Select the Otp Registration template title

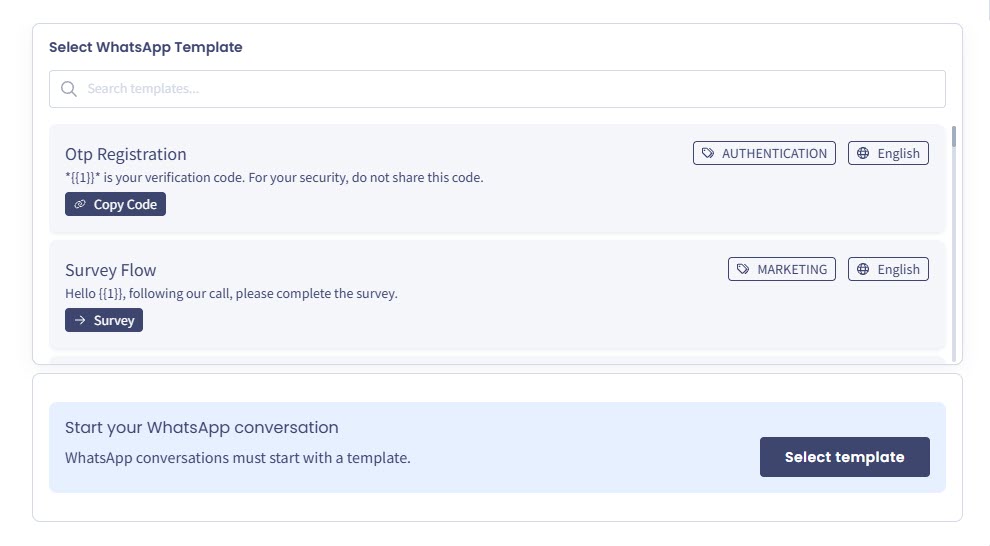click(126, 155)
